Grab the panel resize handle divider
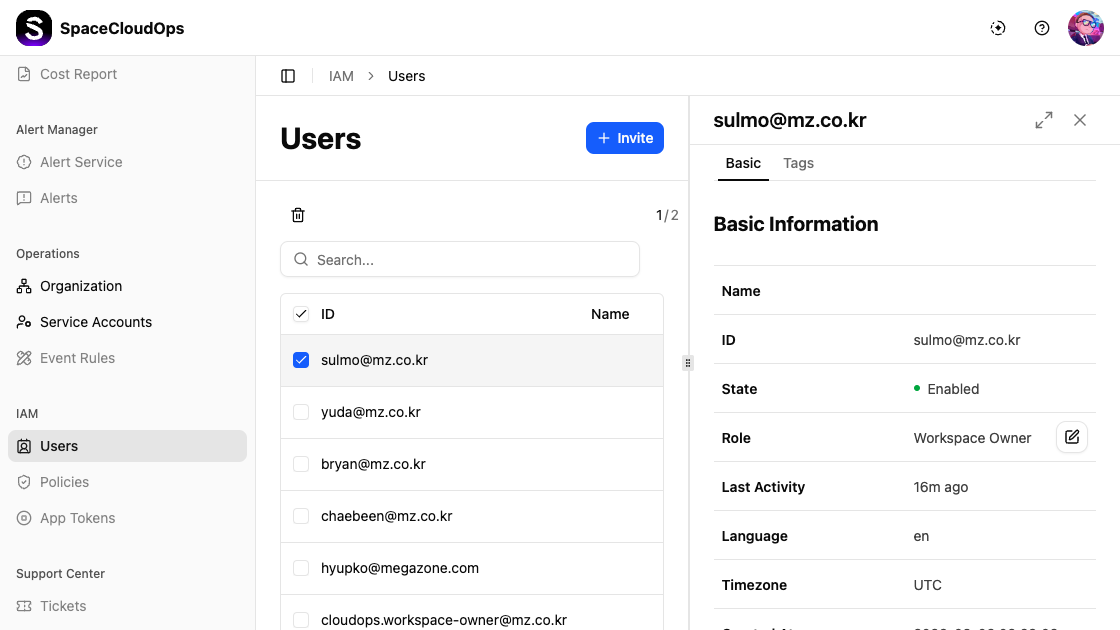 pyautogui.click(x=688, y=363)
